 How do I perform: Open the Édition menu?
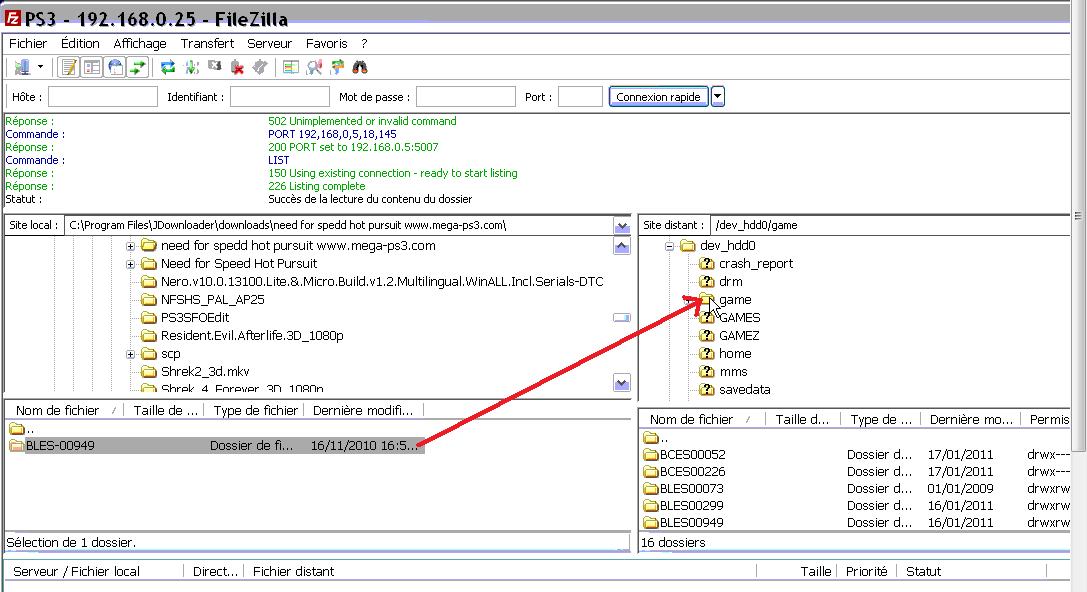(80, 43)
